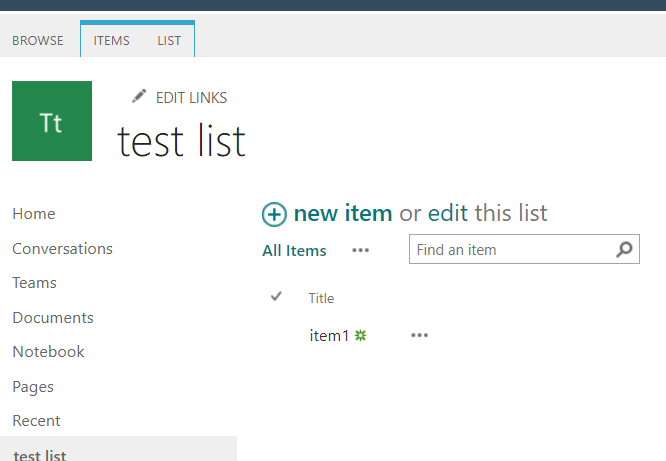
Task: Go to Home in left navigation
Action: (34, 214)
